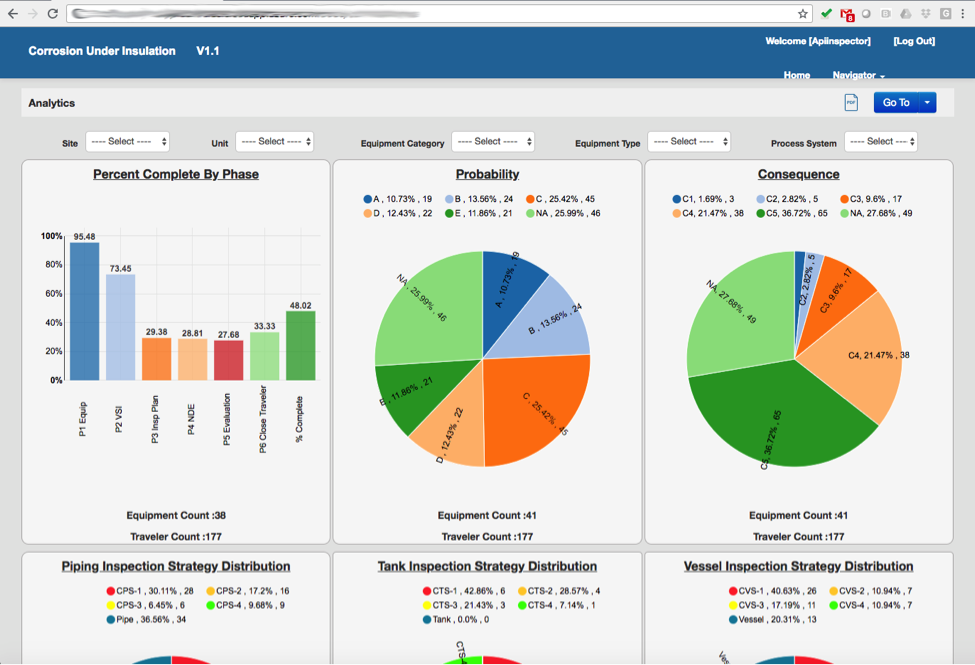Toggle Consequence legend item C1, 1.69%
975x665 pixels.
[x=703, y=199]
